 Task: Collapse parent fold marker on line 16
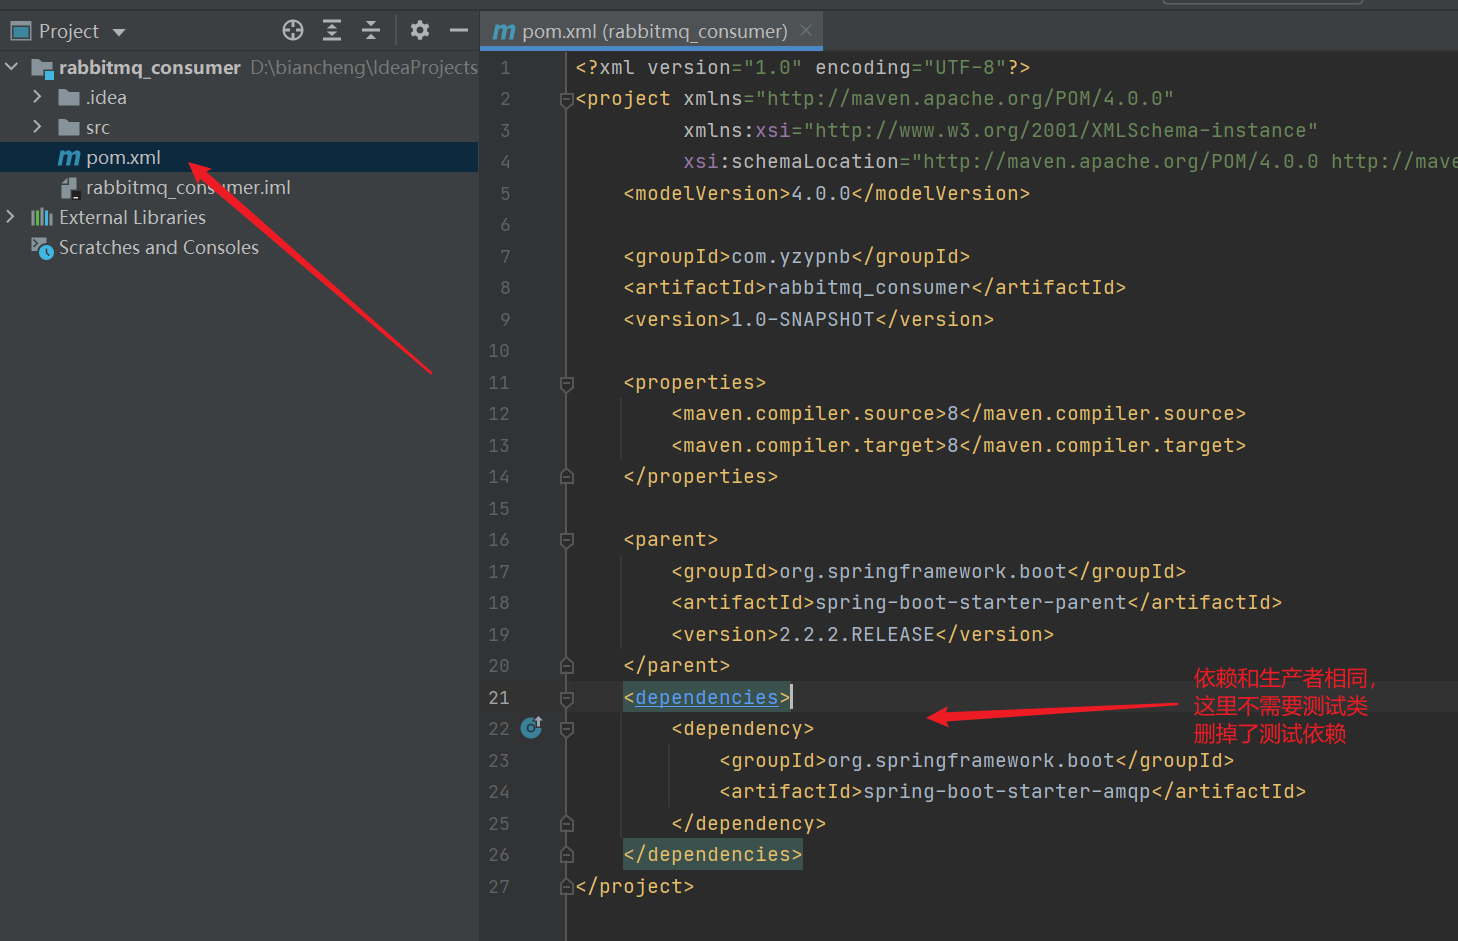(x=567, y=540)
